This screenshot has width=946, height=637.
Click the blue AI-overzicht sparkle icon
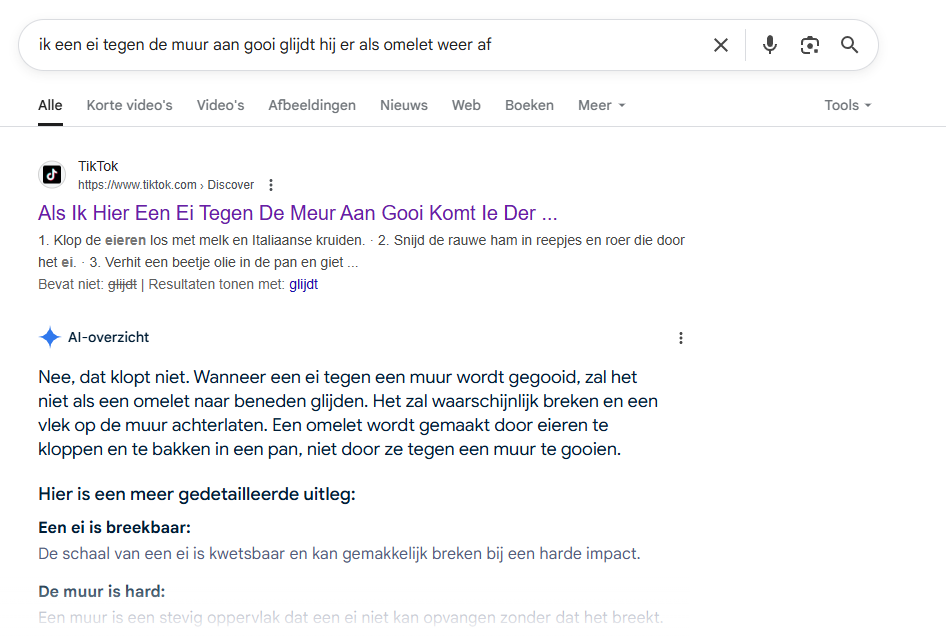(x=49, y=337)
